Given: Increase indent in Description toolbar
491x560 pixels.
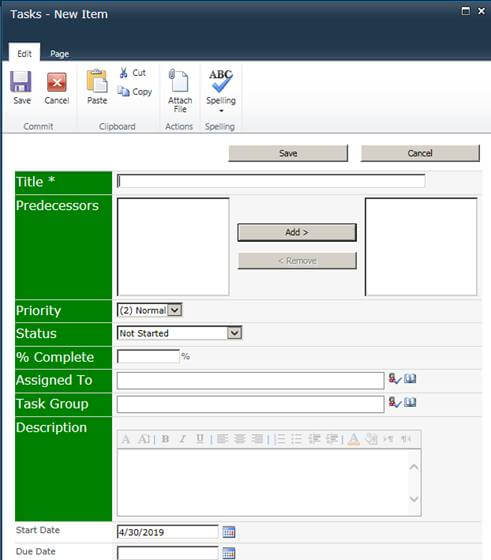Looking at the screenshot, I should [x=332, y=439].
